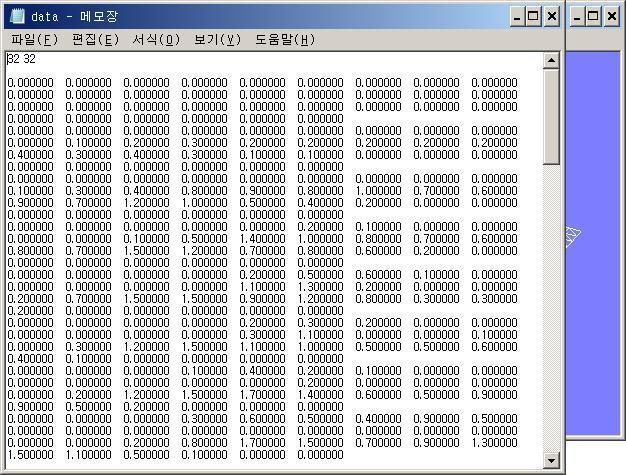This screenshot has height=475, width=626.
Task: Click the vertical scrollbar track below the thumb
Action: point(551,307)
